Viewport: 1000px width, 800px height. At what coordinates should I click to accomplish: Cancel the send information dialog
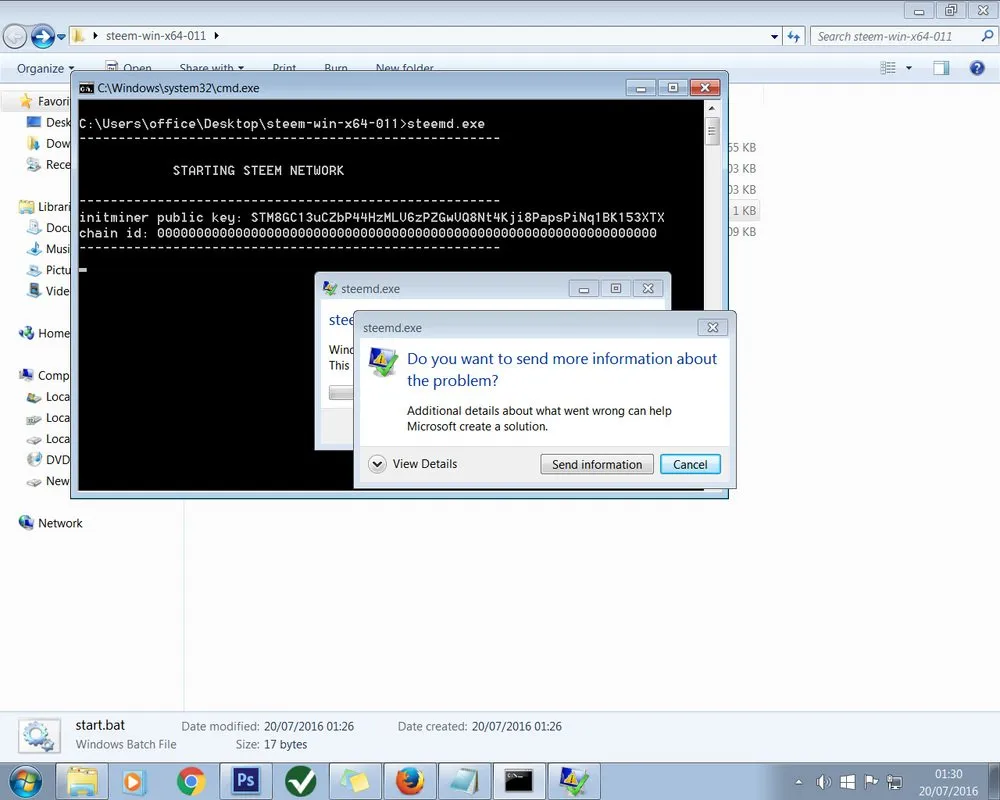tap(690, 464)
